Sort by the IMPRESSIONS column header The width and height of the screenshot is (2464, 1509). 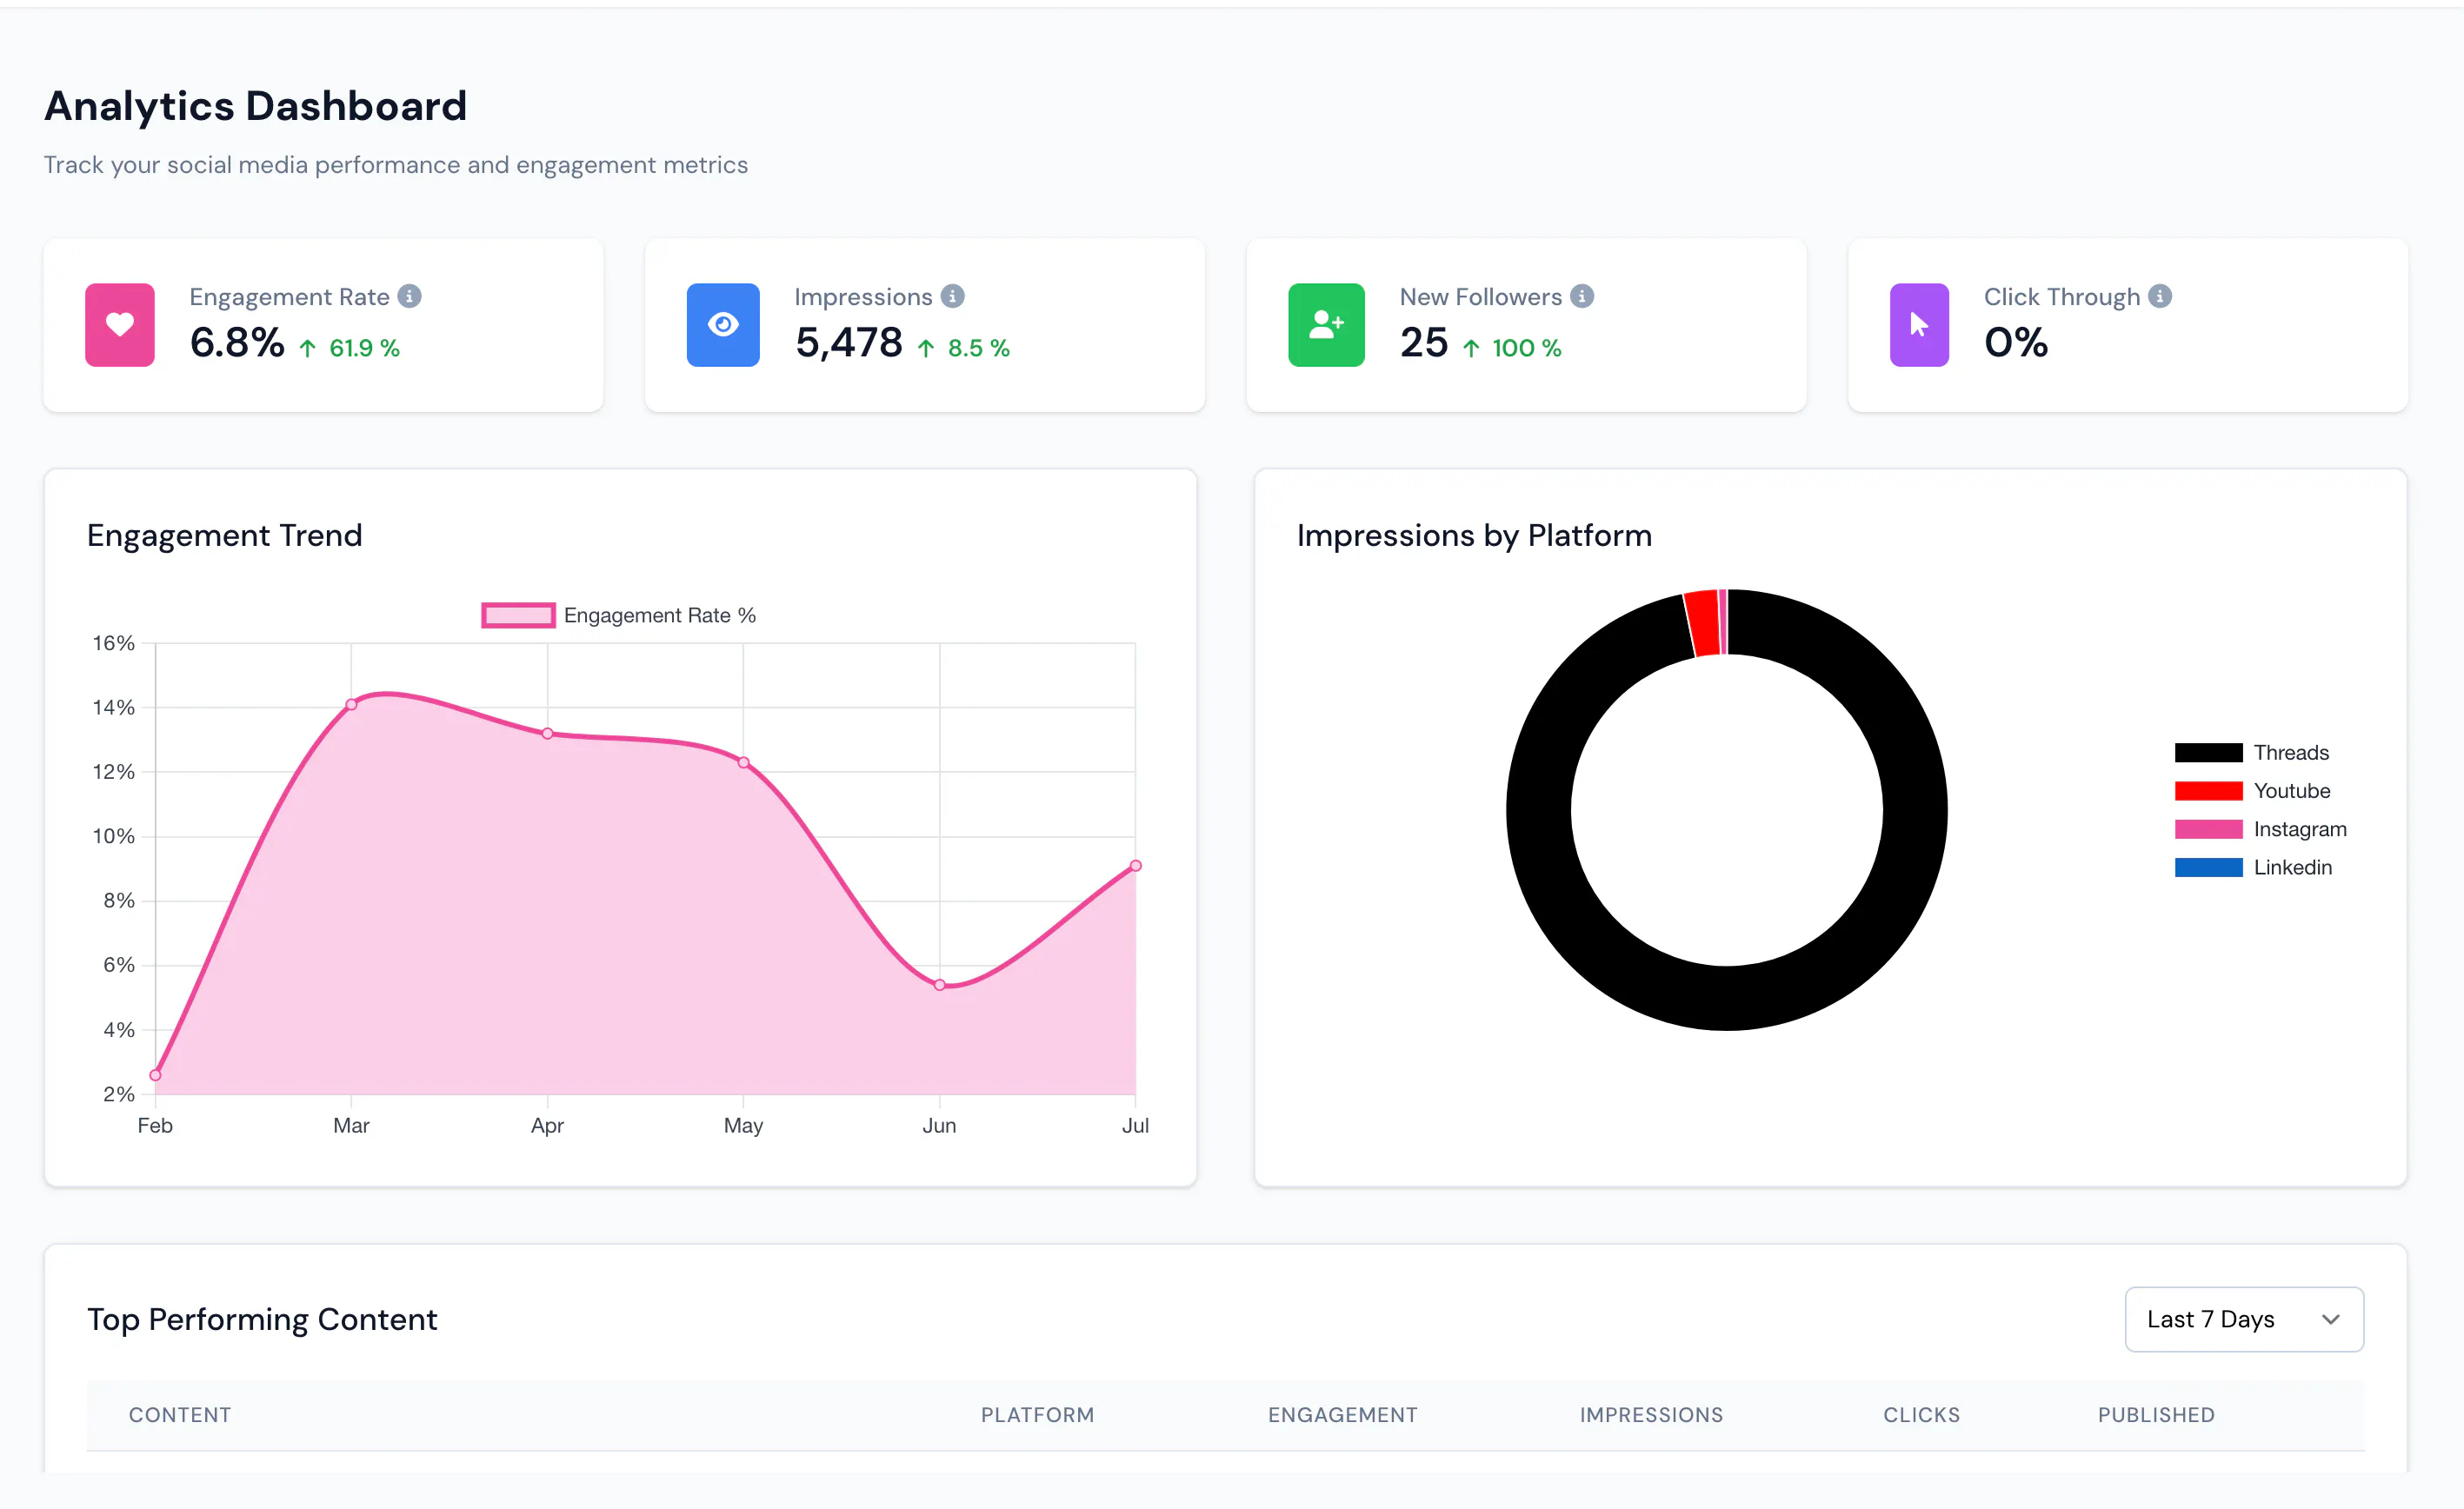click(1651, 1414)
